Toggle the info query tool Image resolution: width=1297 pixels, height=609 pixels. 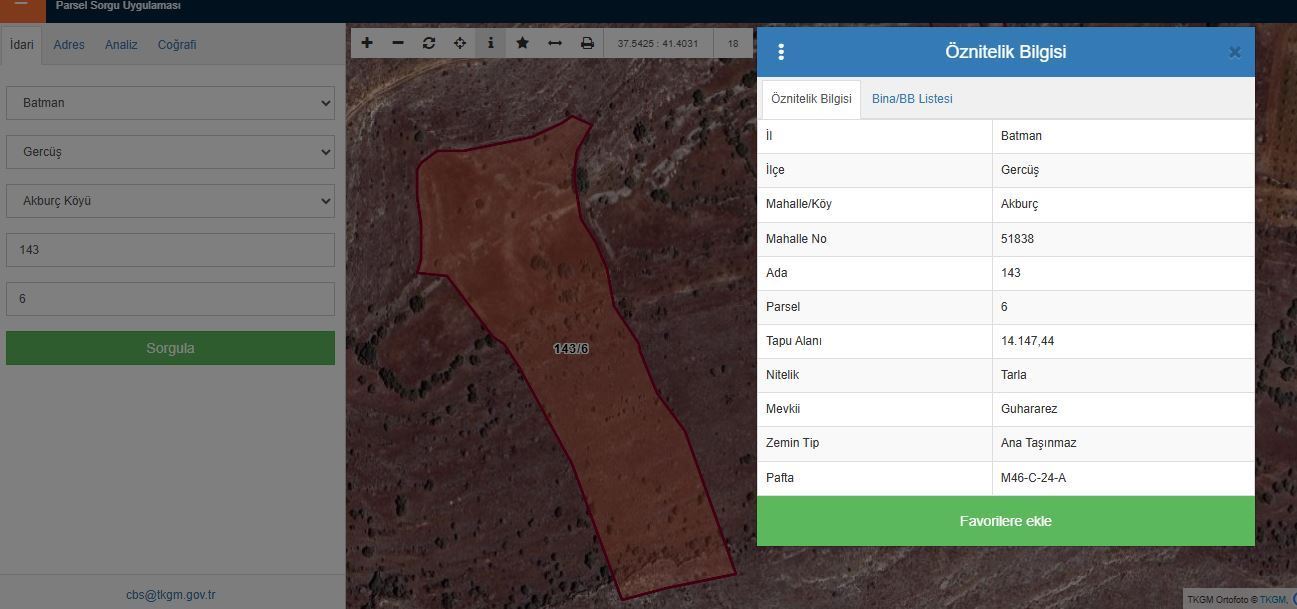point(490,43)
